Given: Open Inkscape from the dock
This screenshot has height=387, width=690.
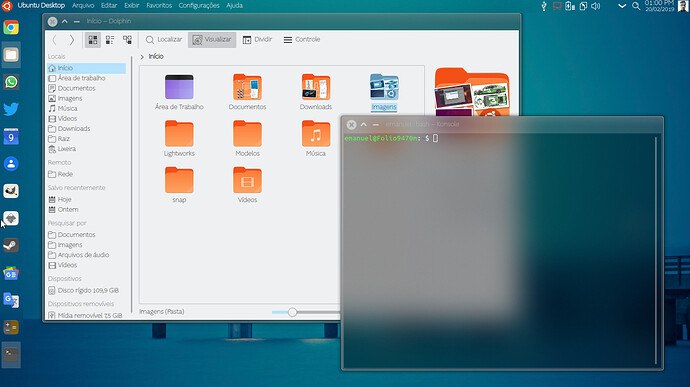Looking at the screenshot, I should coord(11,218).
